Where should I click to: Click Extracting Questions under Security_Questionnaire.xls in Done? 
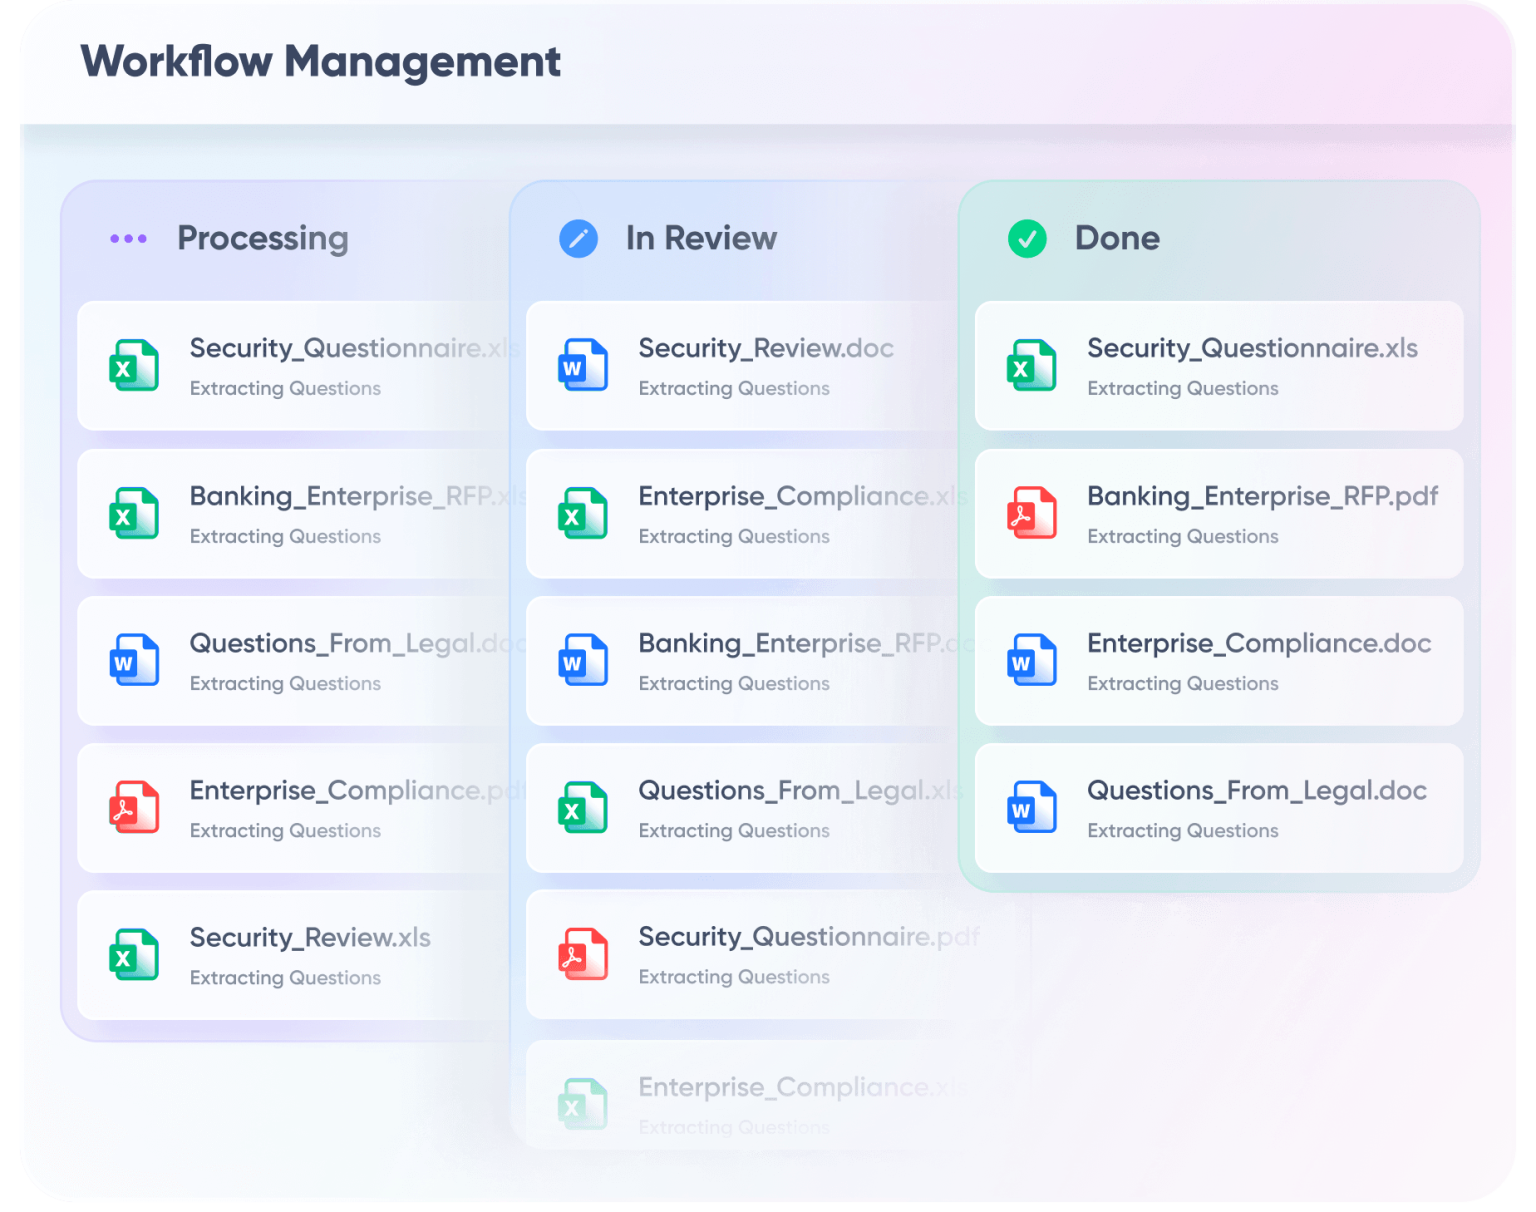(x=1183, y=388)
